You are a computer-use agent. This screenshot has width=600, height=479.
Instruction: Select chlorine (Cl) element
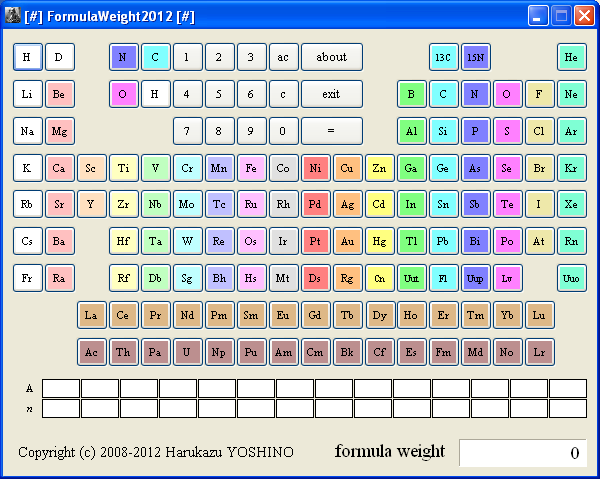tap(540, 131)
